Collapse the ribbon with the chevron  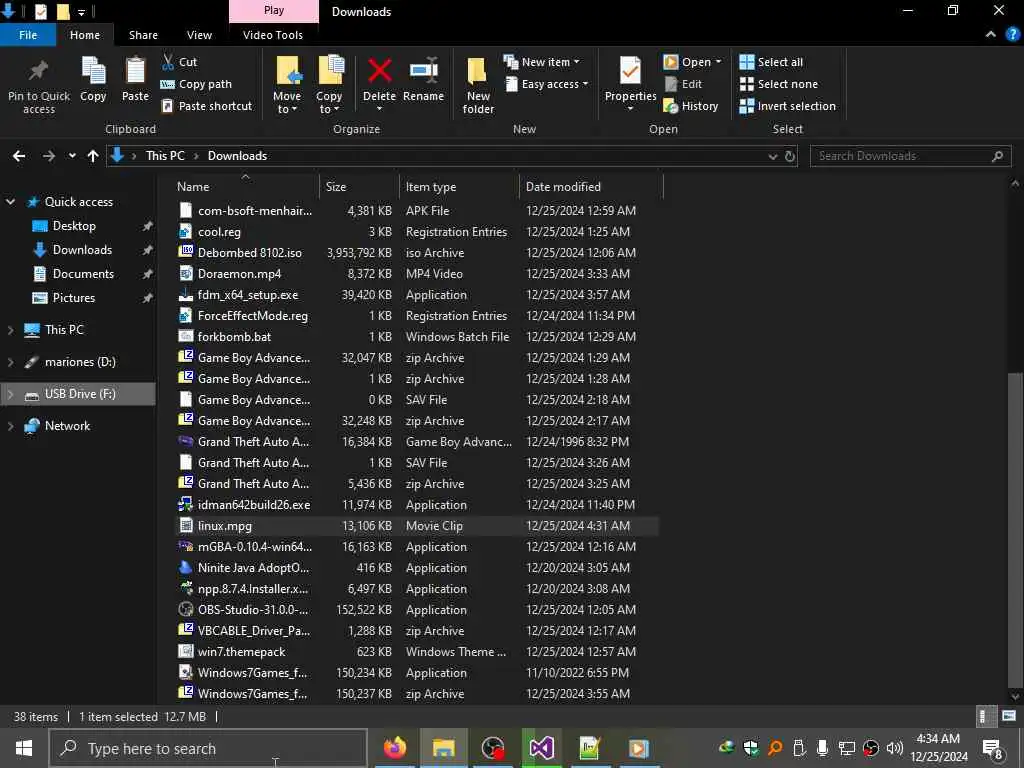(991, 35)
